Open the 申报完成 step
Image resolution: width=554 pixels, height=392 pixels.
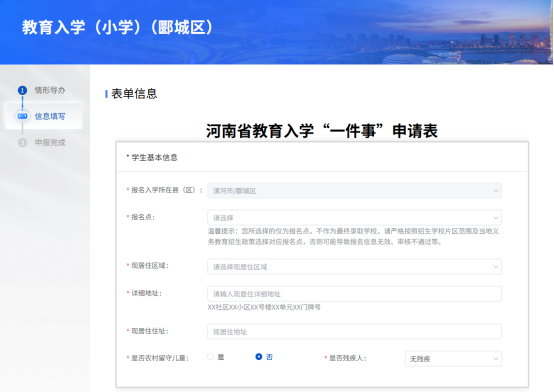[50, 142]
